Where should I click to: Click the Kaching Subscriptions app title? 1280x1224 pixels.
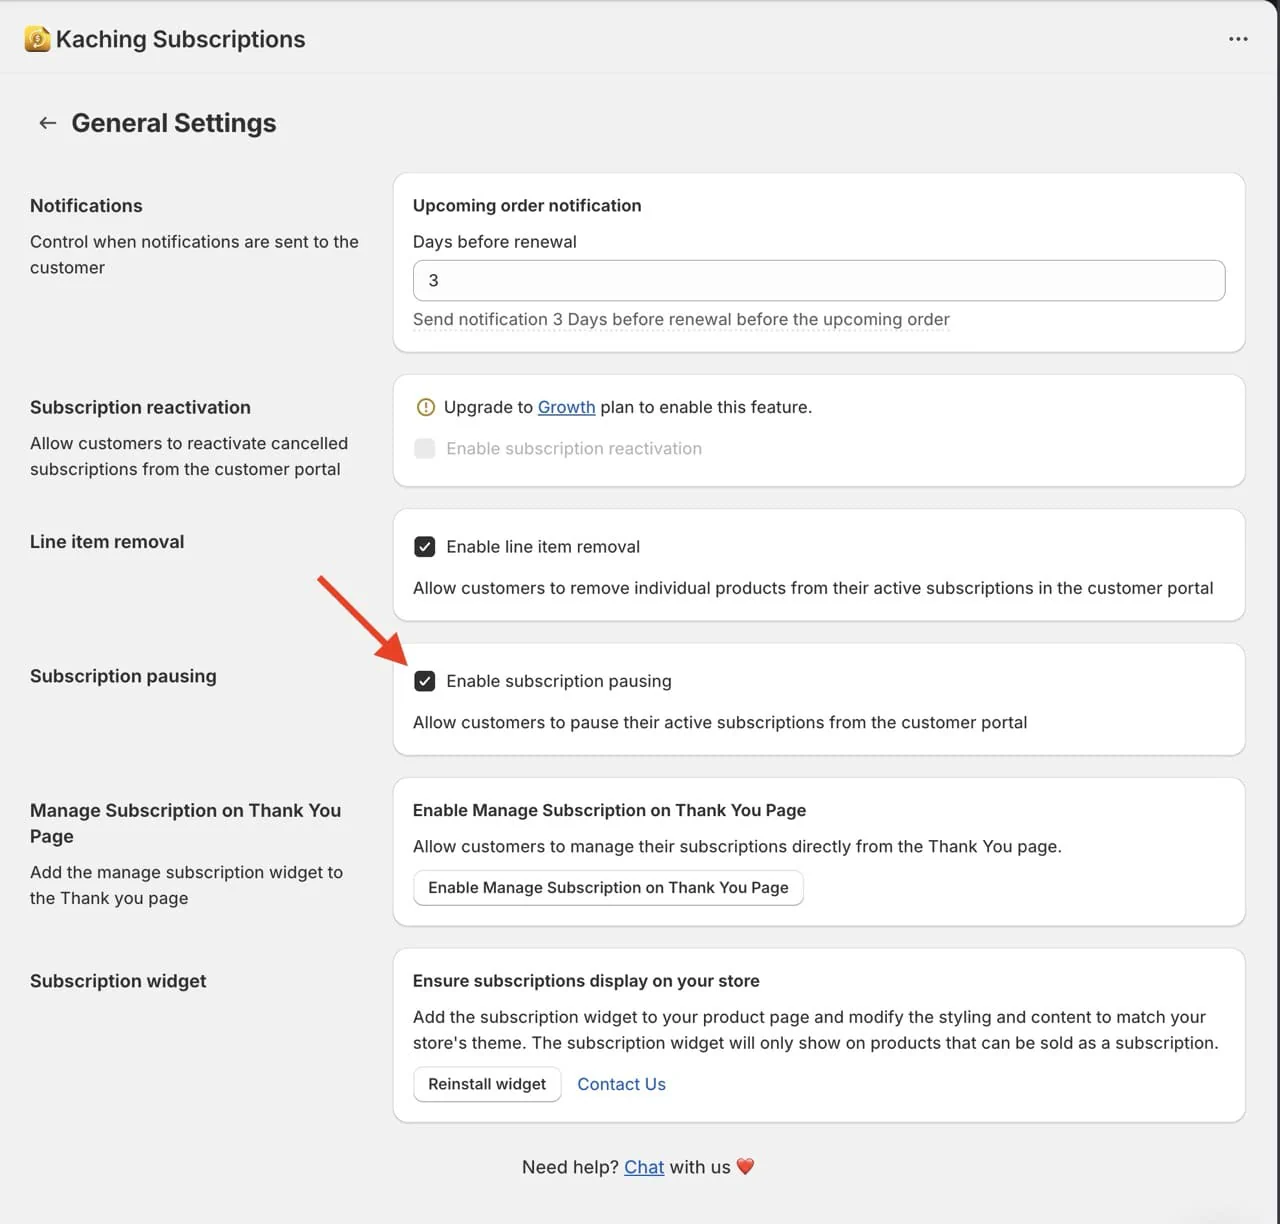180,39
